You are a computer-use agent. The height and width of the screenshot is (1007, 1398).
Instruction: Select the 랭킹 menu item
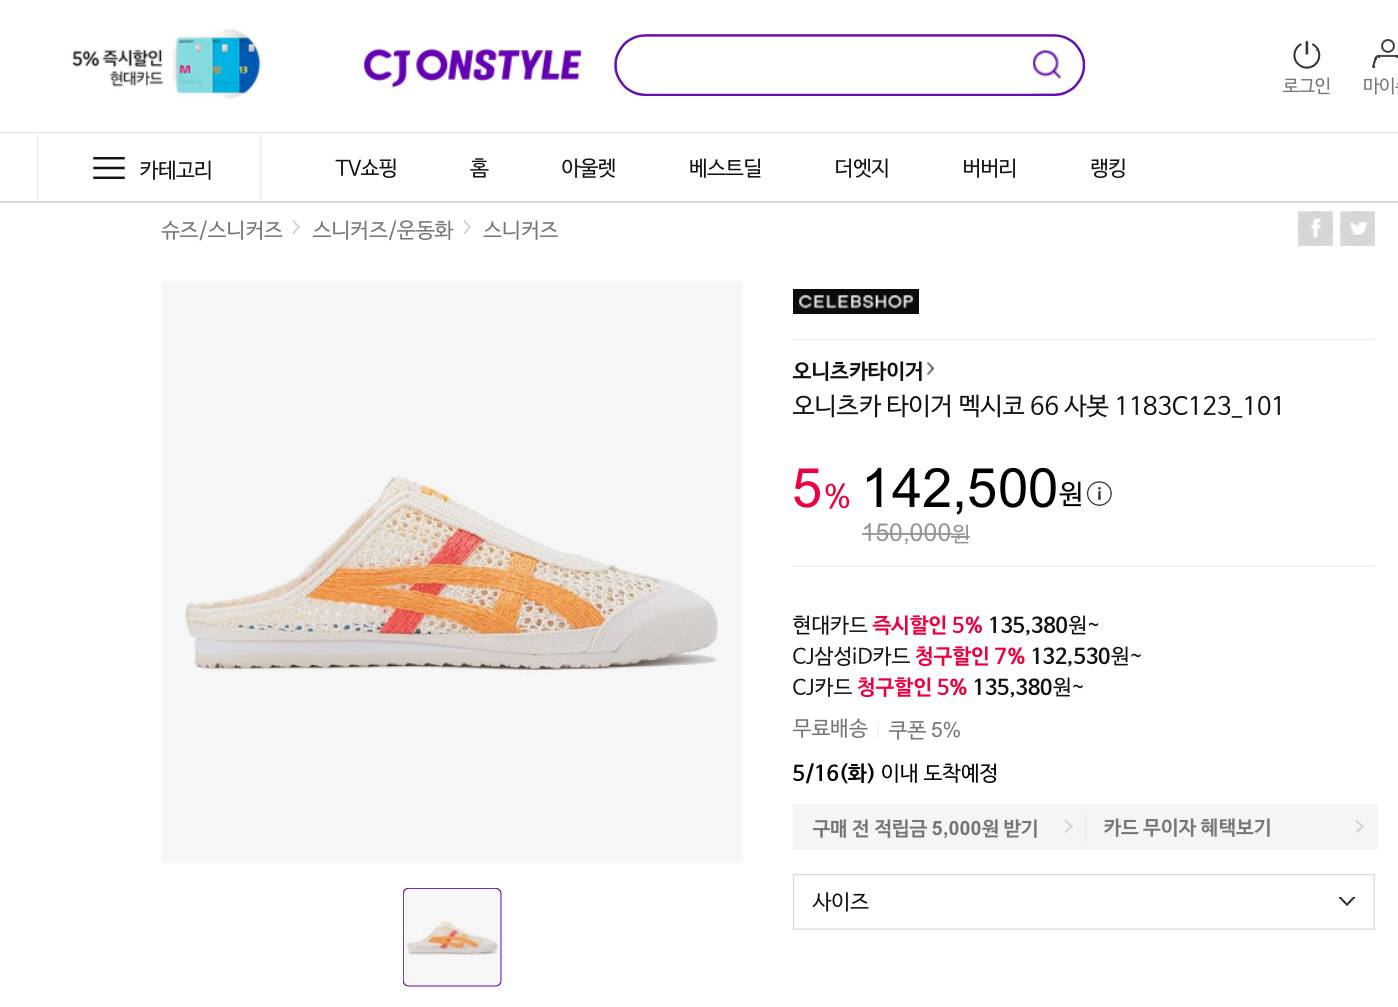click(x=1108, y=168)
